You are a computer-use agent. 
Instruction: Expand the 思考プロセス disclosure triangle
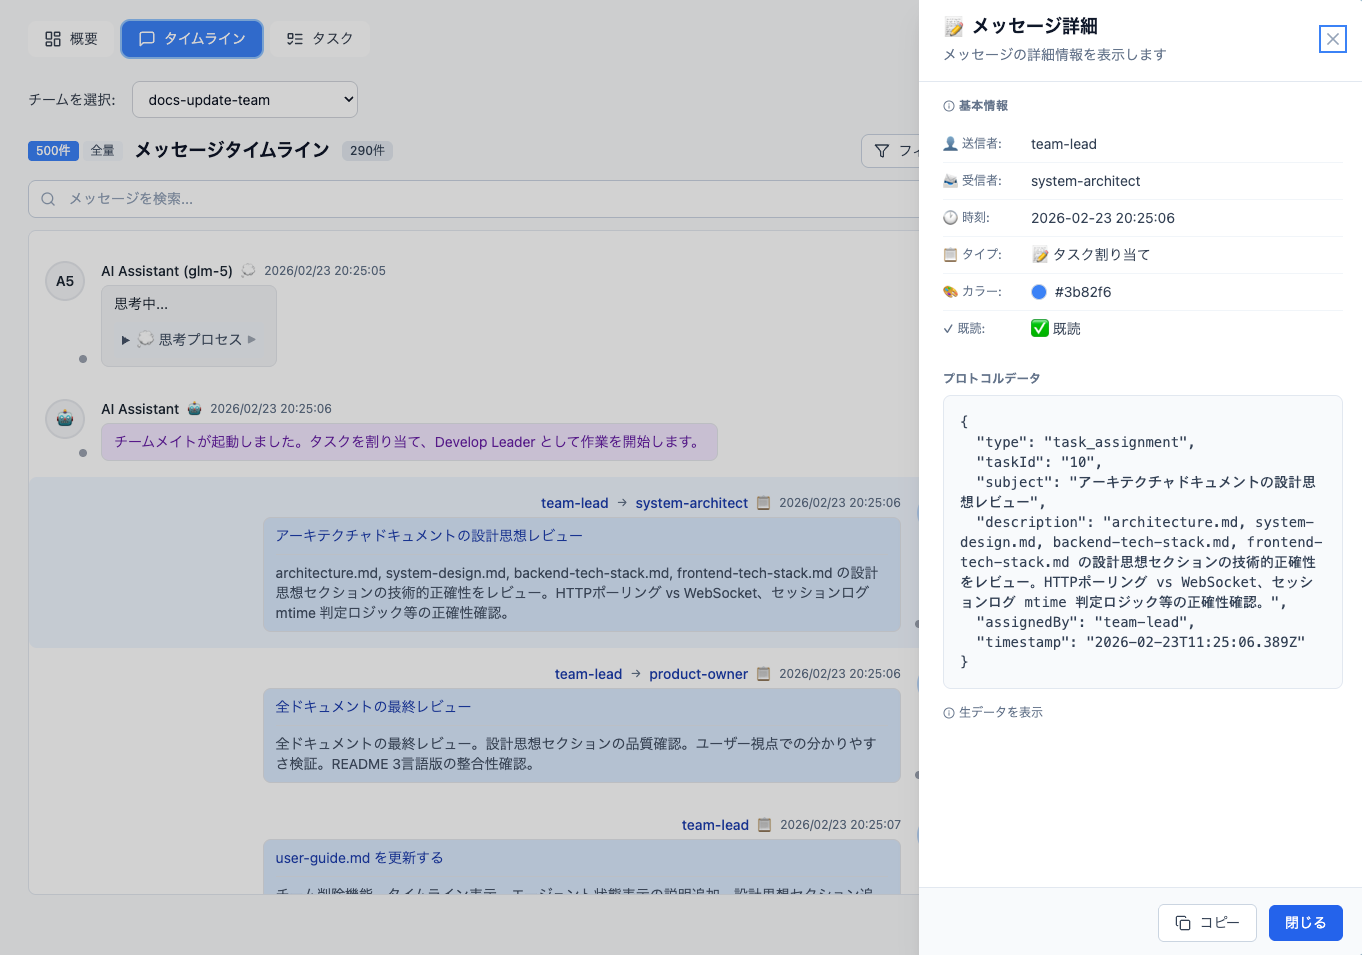coord(124,338)
